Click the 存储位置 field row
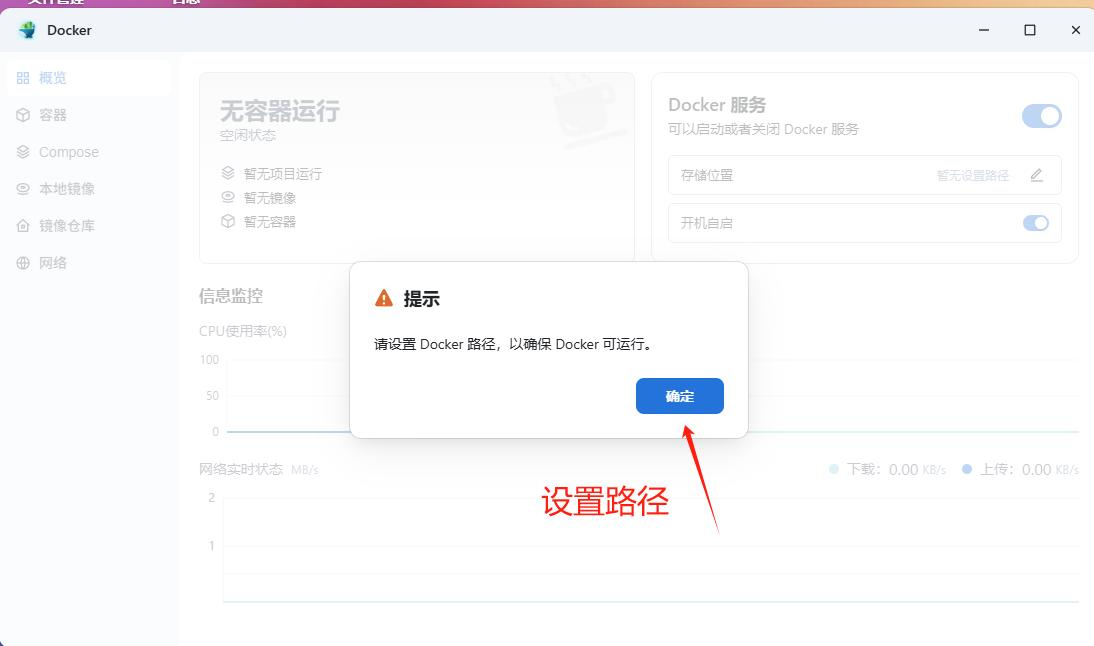The height and width of the screenshot is (646, 1094). [x=864, y=175]
